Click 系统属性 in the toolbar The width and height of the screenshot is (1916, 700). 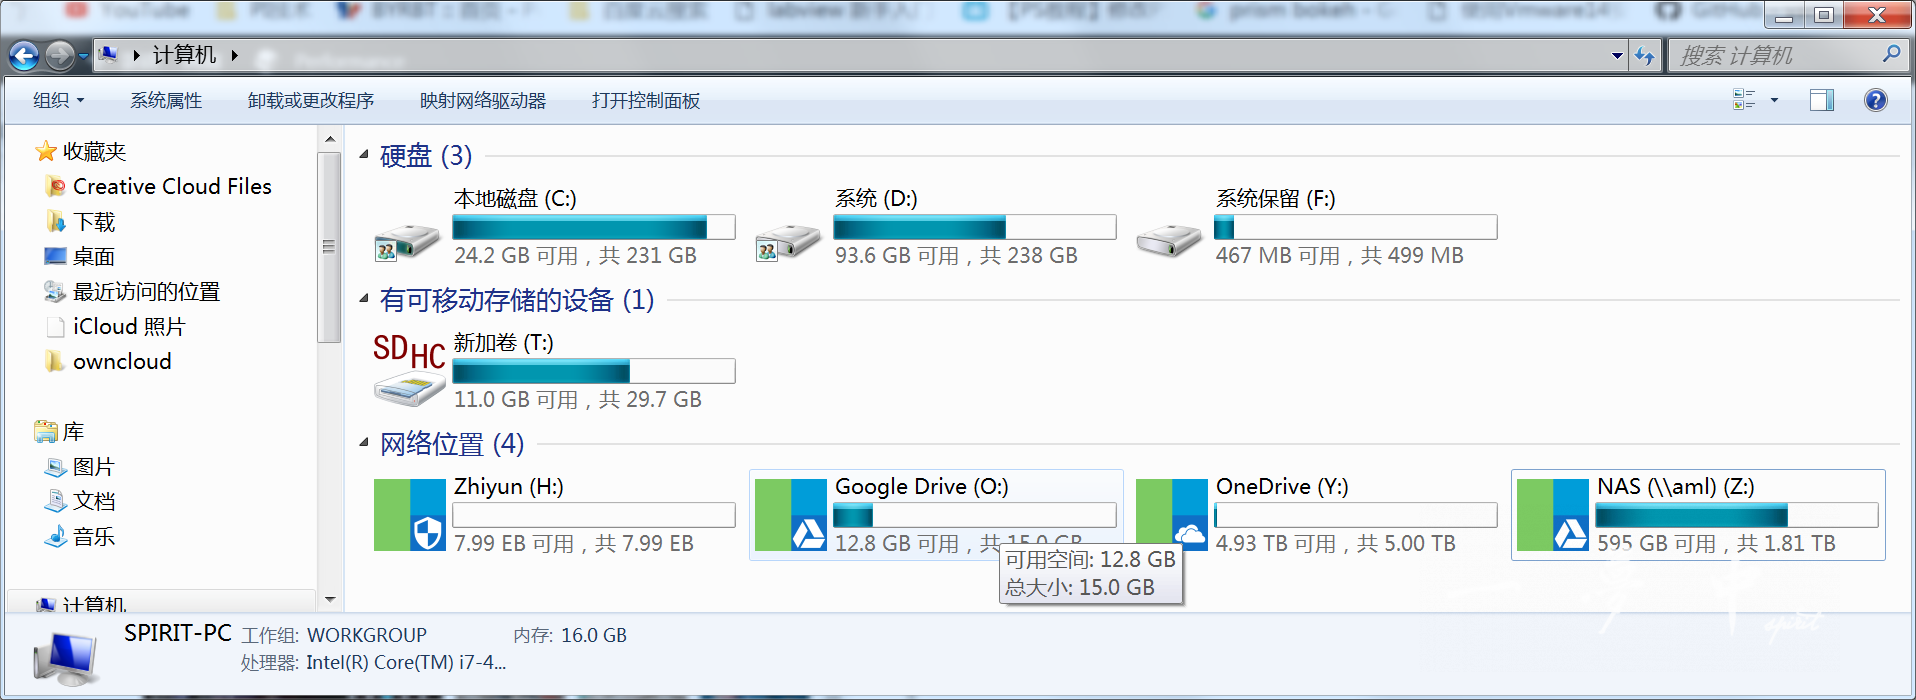click(x=166, y=100)
